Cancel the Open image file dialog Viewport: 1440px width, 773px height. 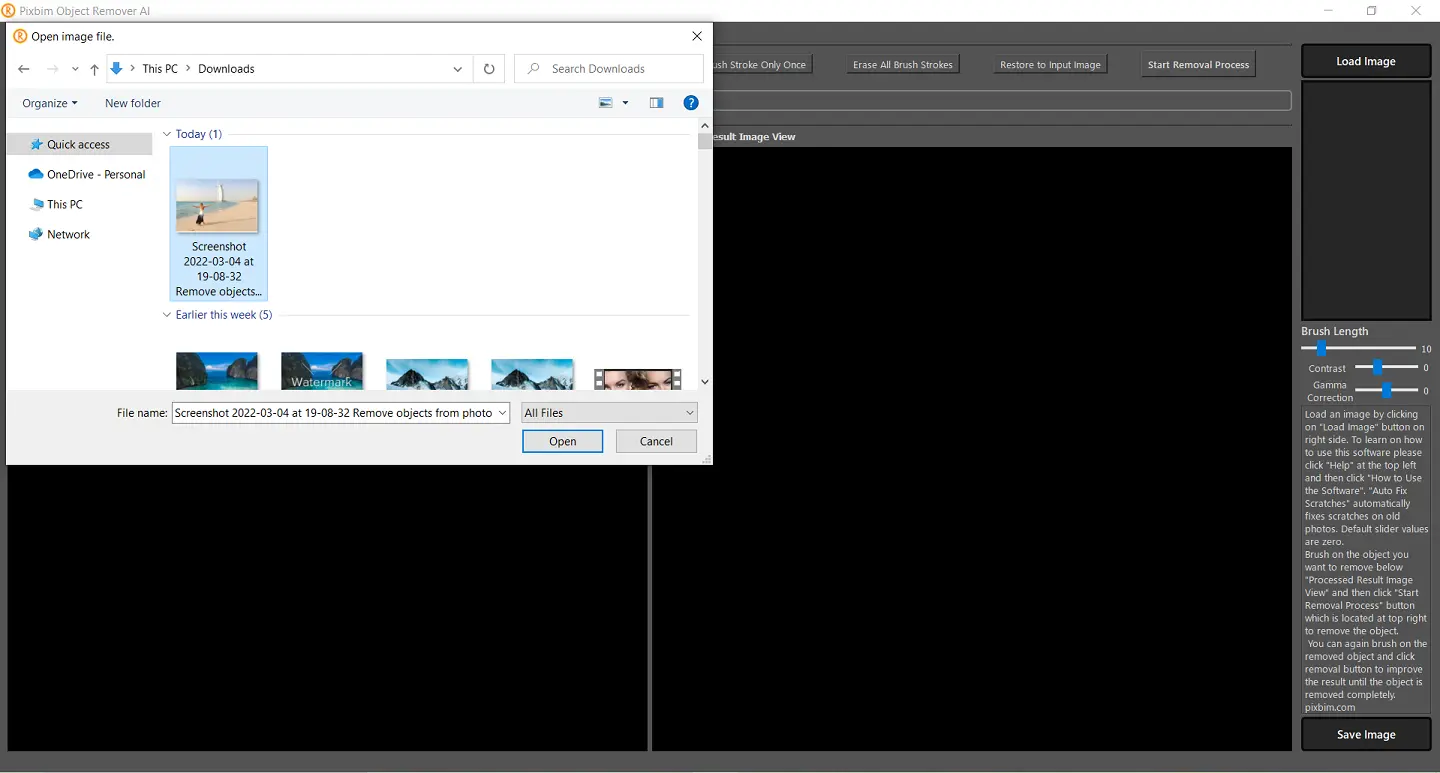point(656,441)
